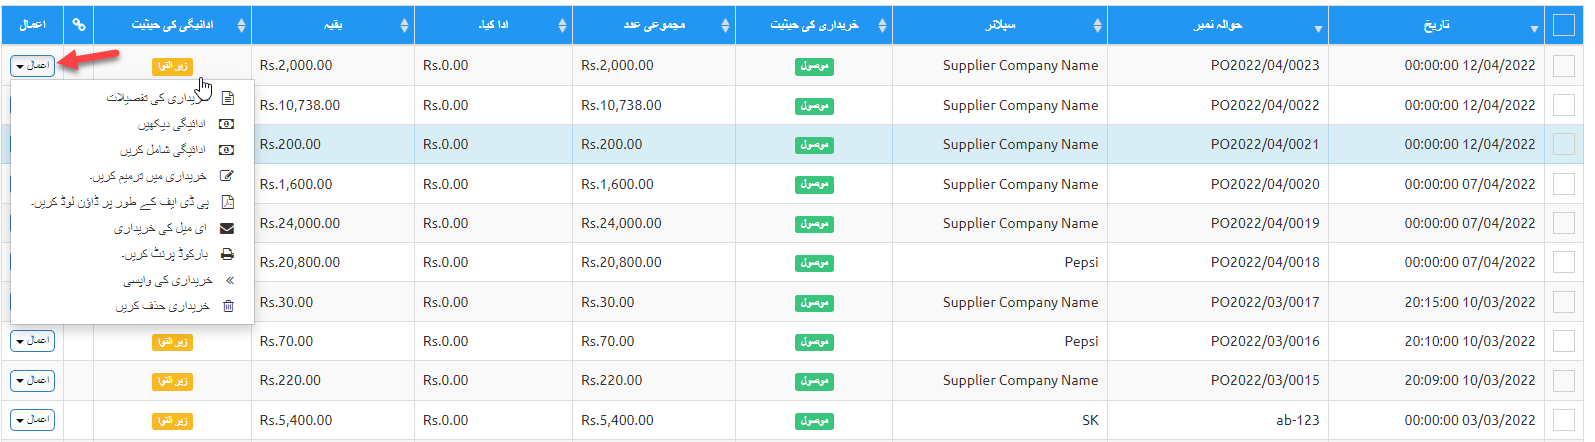Click the green status badge for PO2022/04/0019
This screenshot has height=442, width=1595.
tap(815, 224)
